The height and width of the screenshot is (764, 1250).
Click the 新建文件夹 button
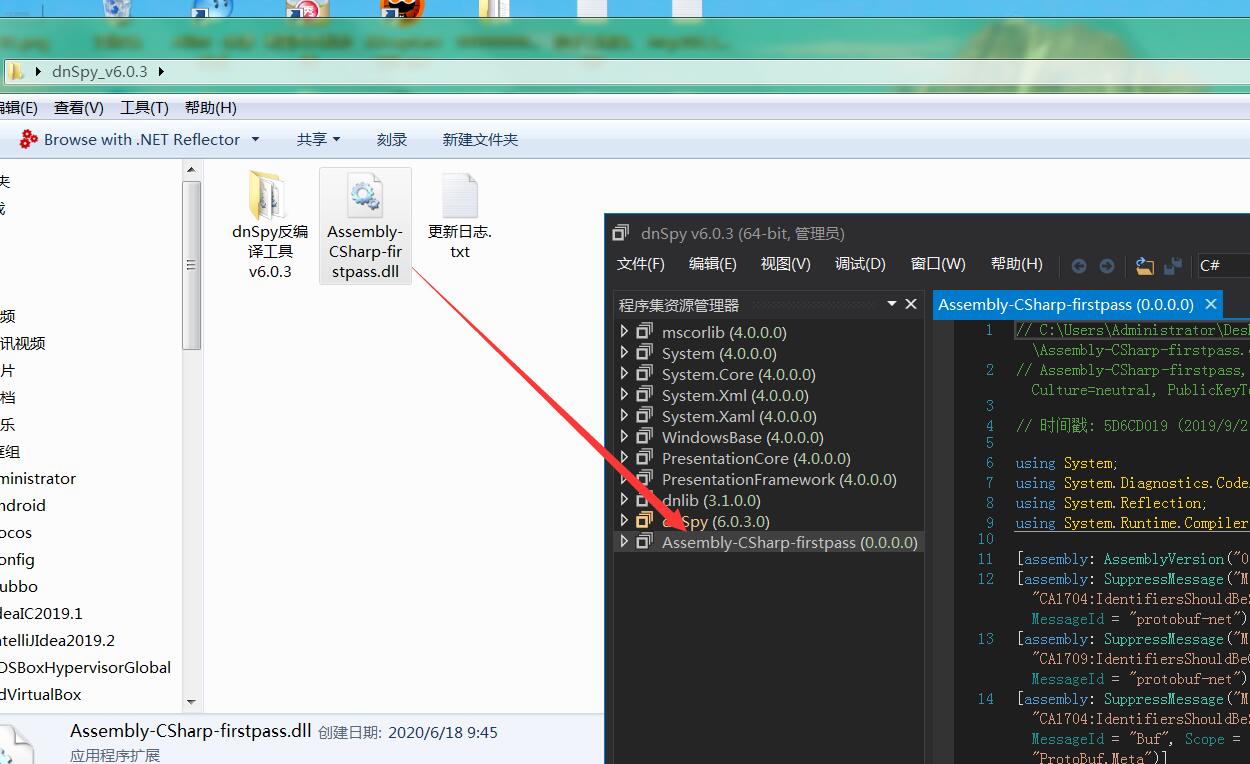(x=480, y=139)
